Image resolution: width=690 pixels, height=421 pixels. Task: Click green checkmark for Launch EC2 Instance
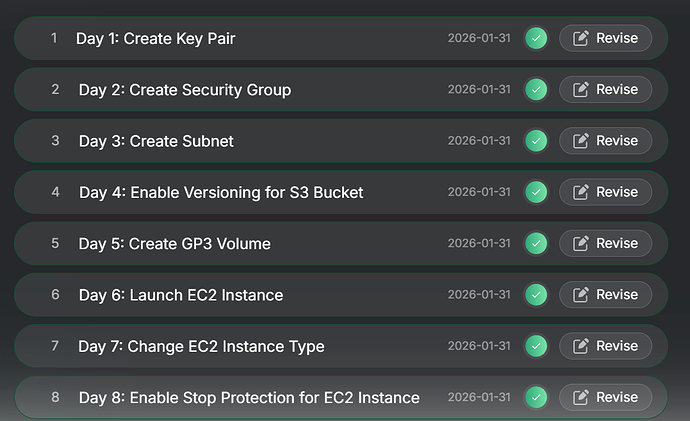[537, 295]
